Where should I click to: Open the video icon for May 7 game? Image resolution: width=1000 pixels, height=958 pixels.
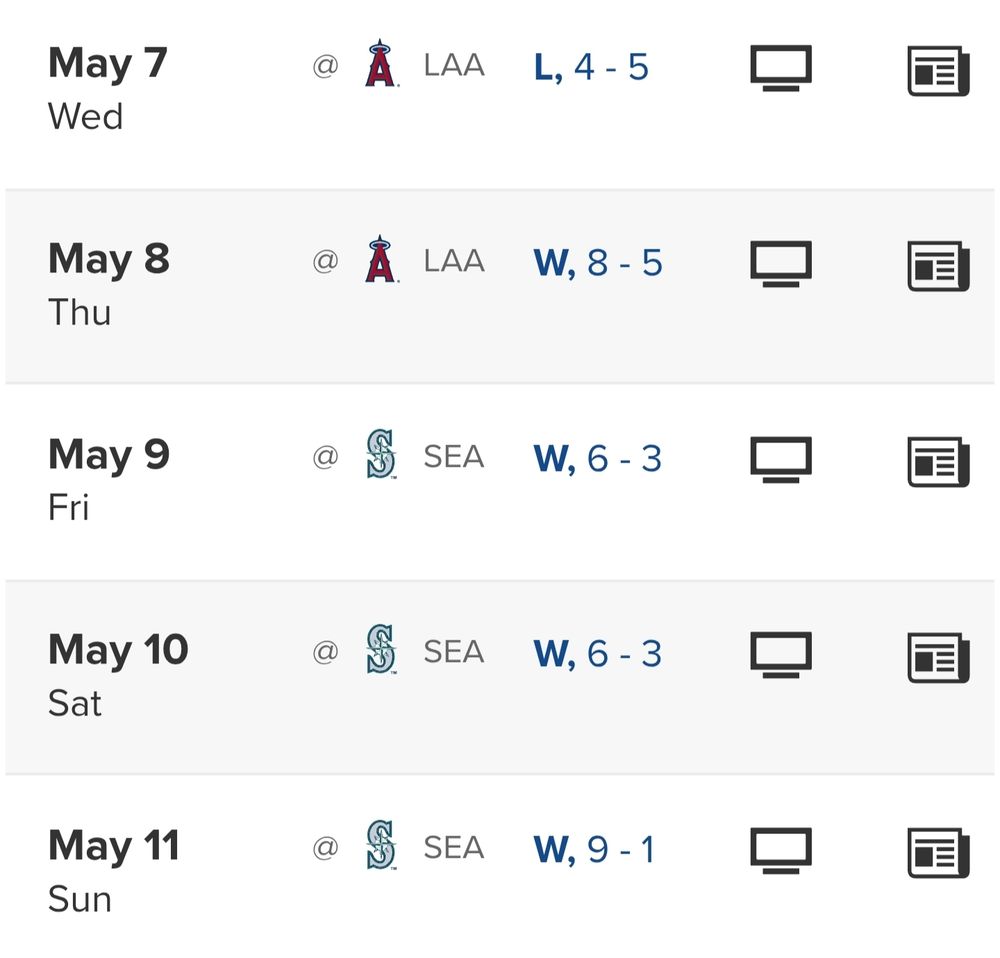pos(781,68)
